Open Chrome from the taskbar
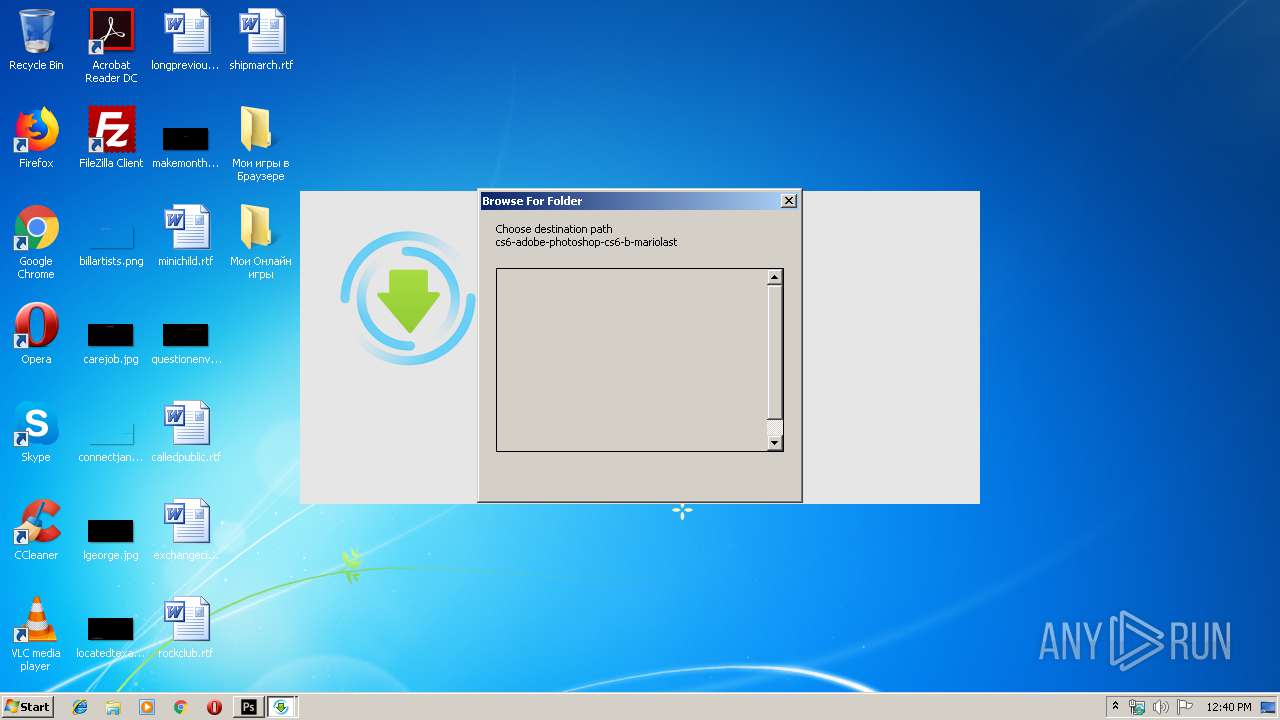The height and width of the screenshot is (720, 1280). (181, 707)
